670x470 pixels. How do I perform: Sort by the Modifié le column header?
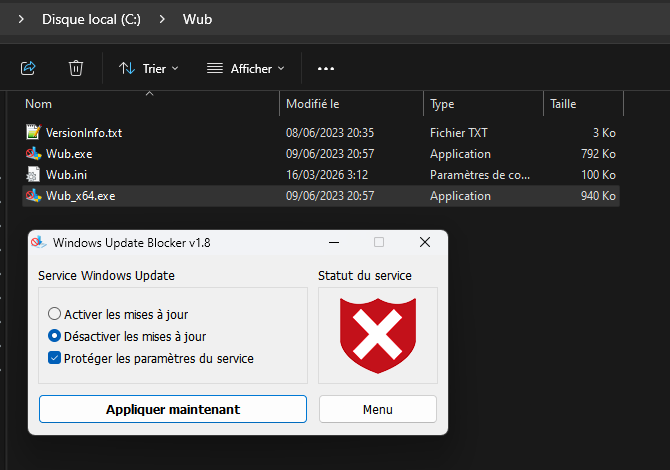pyautogui.click(x=351, y=104)
